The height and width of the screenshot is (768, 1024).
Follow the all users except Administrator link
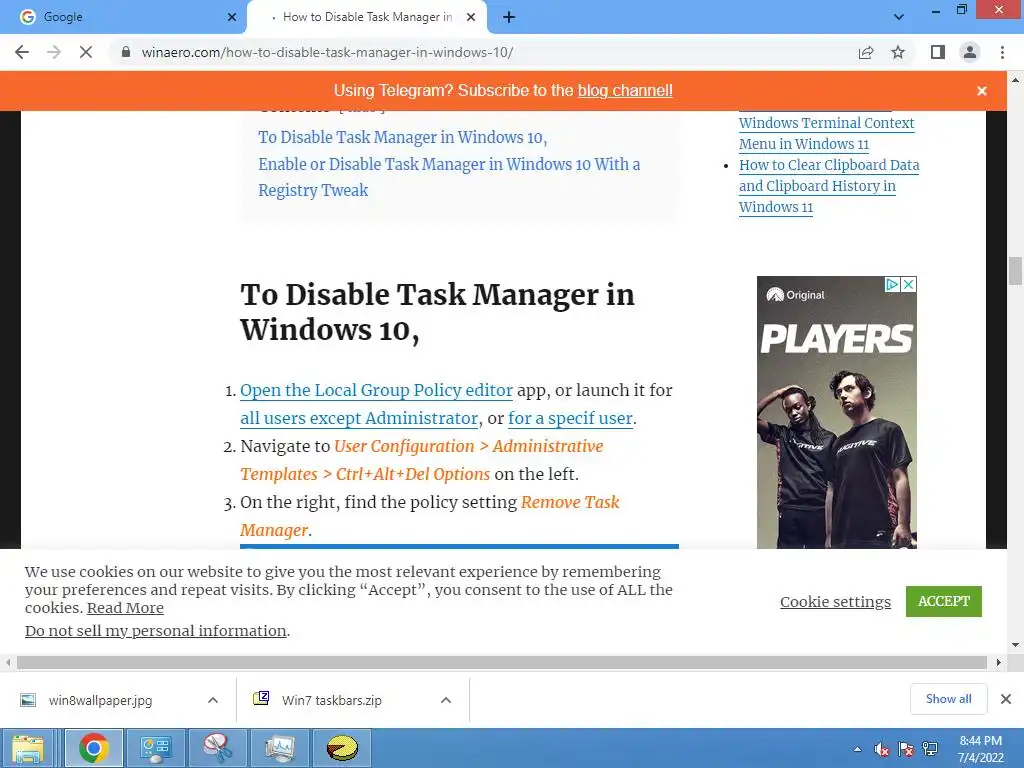(359, 418)
